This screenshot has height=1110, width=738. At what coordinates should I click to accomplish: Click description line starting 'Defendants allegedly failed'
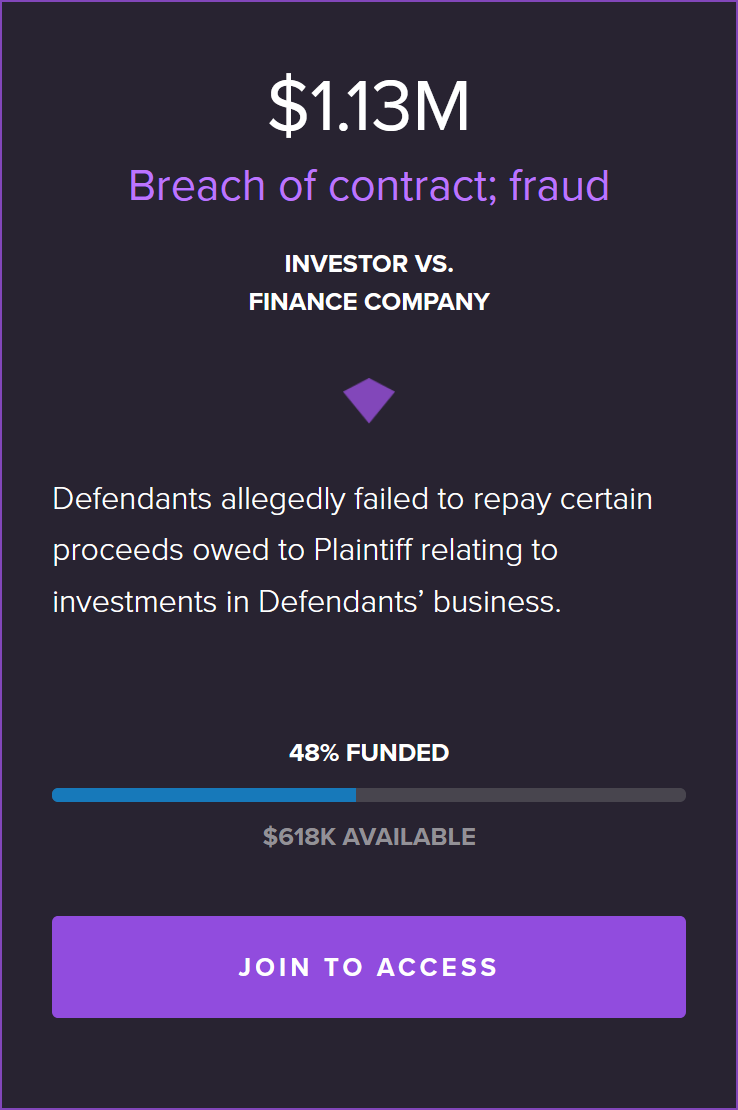pos(352,499)
